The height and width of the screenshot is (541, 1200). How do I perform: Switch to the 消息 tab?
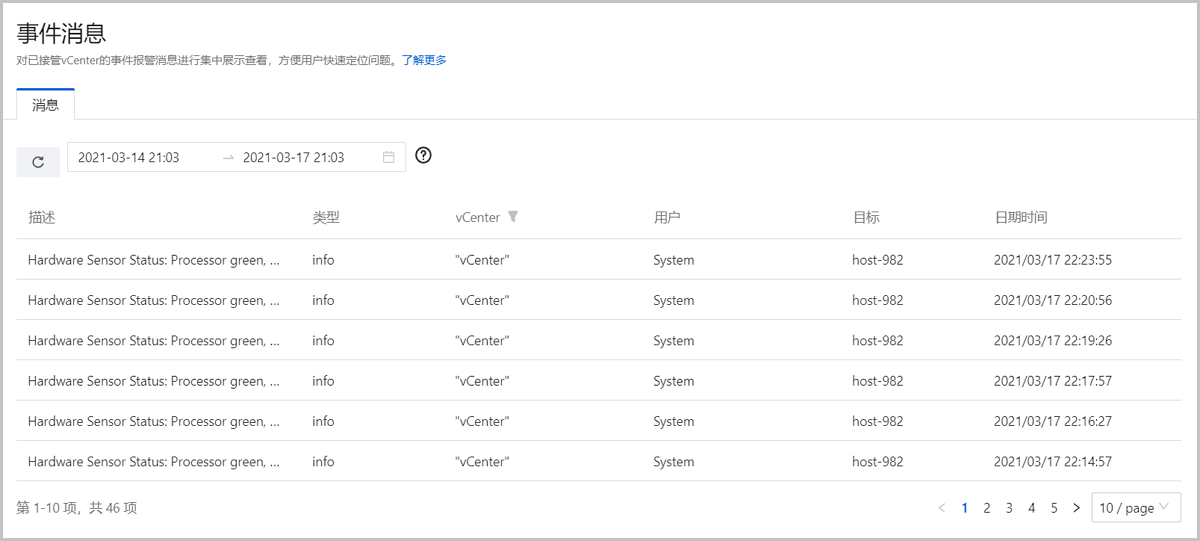46,105
